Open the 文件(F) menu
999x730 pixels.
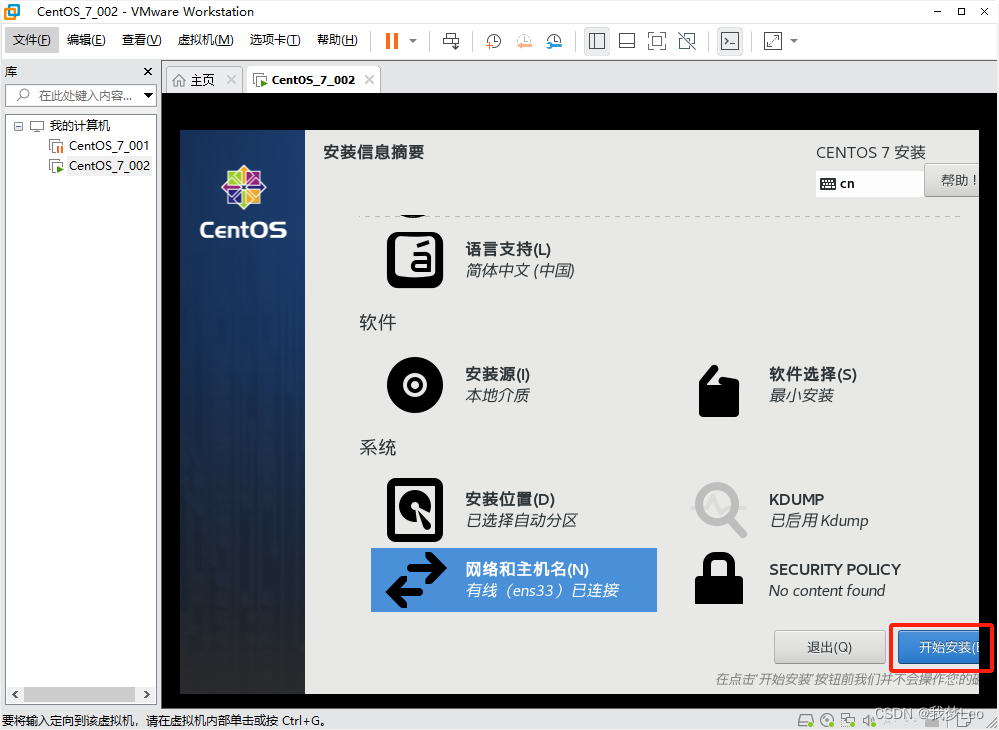[x=32, y=40]
